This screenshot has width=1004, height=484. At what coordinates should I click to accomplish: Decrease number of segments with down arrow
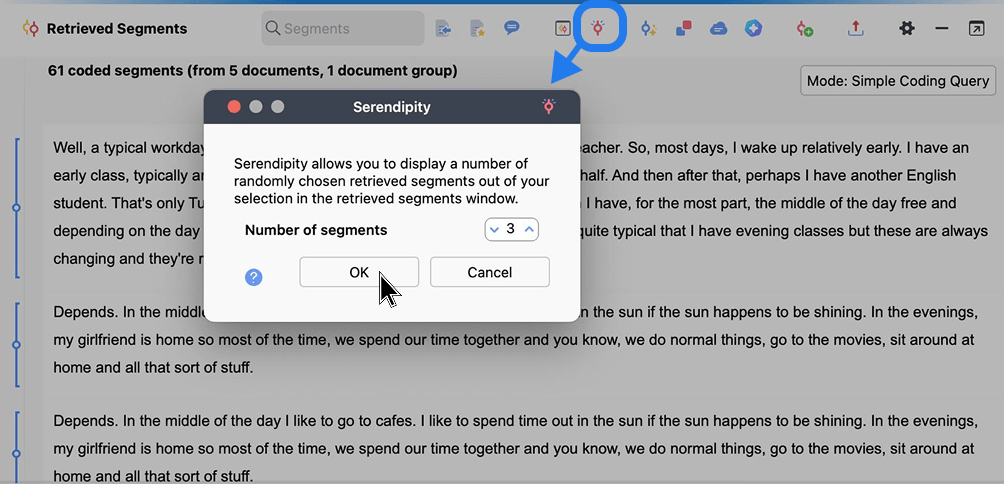pyautogui.click(x=494, y=229)
